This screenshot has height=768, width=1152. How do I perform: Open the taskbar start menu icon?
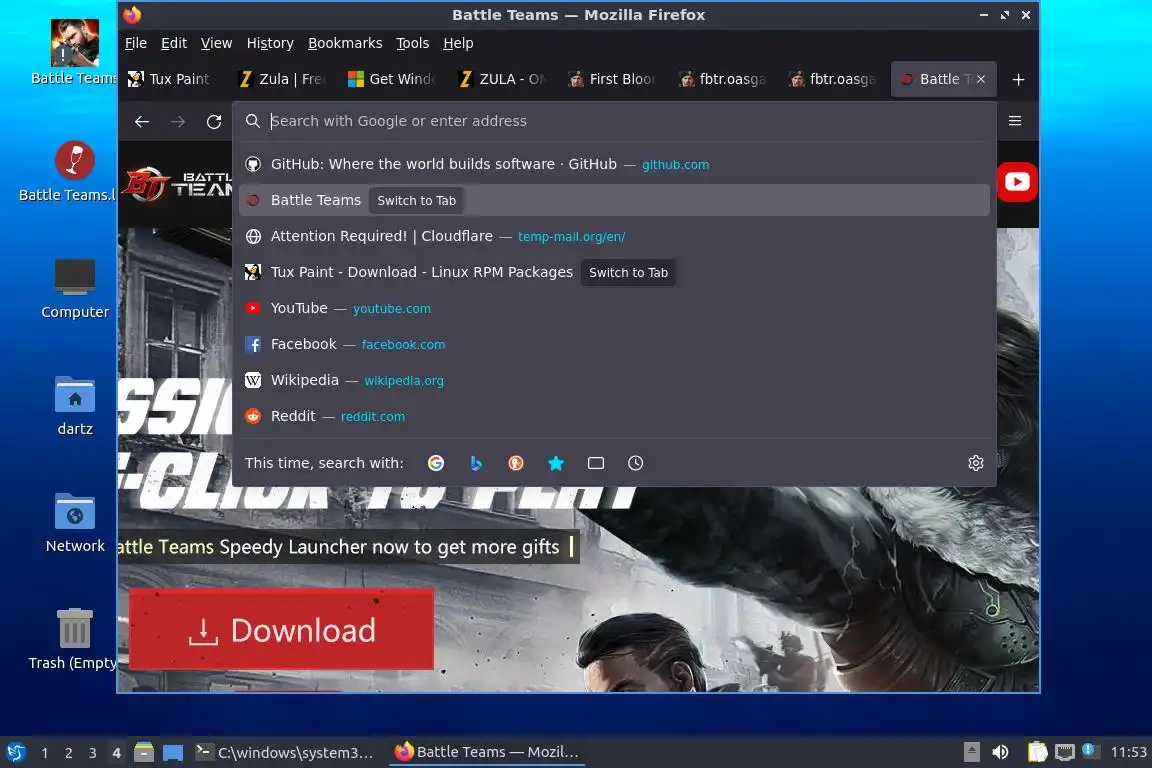(x=15, y=752)
